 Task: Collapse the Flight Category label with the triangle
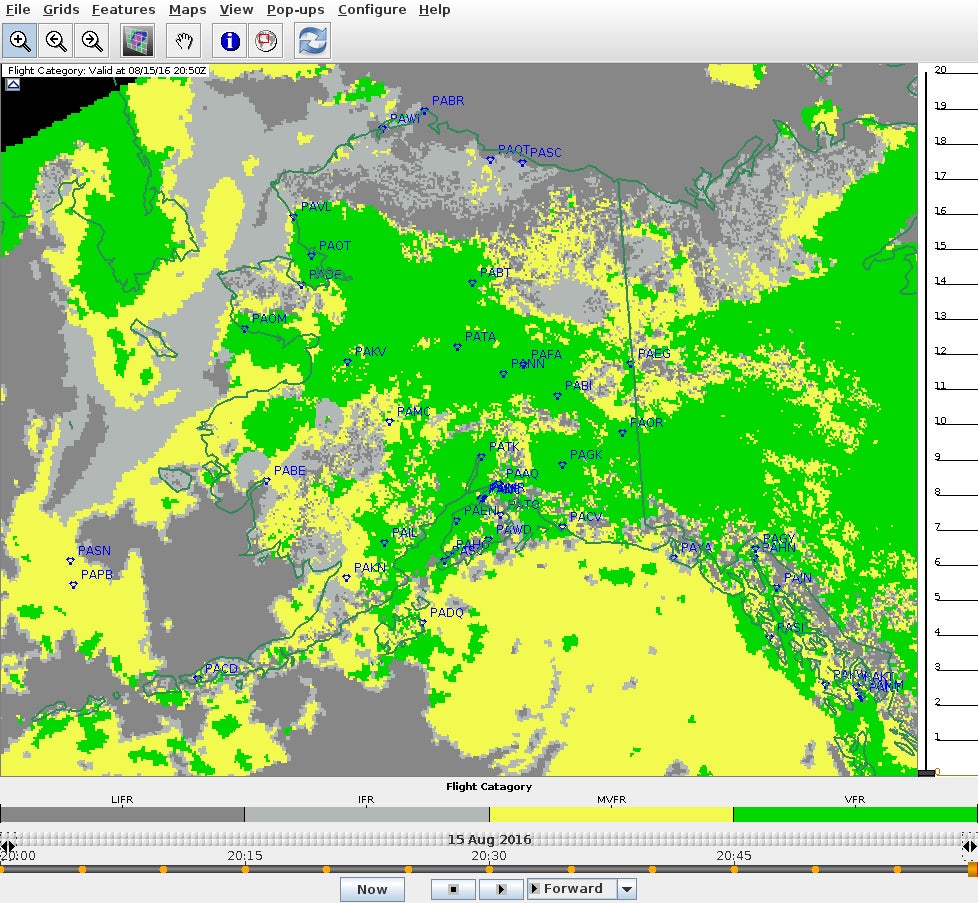(12, 85)
